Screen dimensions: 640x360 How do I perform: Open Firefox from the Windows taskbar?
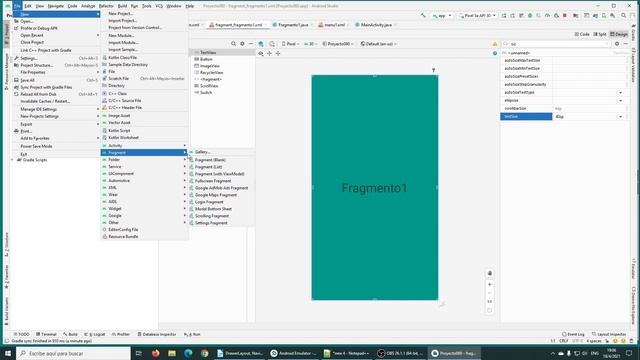(156, 353)
